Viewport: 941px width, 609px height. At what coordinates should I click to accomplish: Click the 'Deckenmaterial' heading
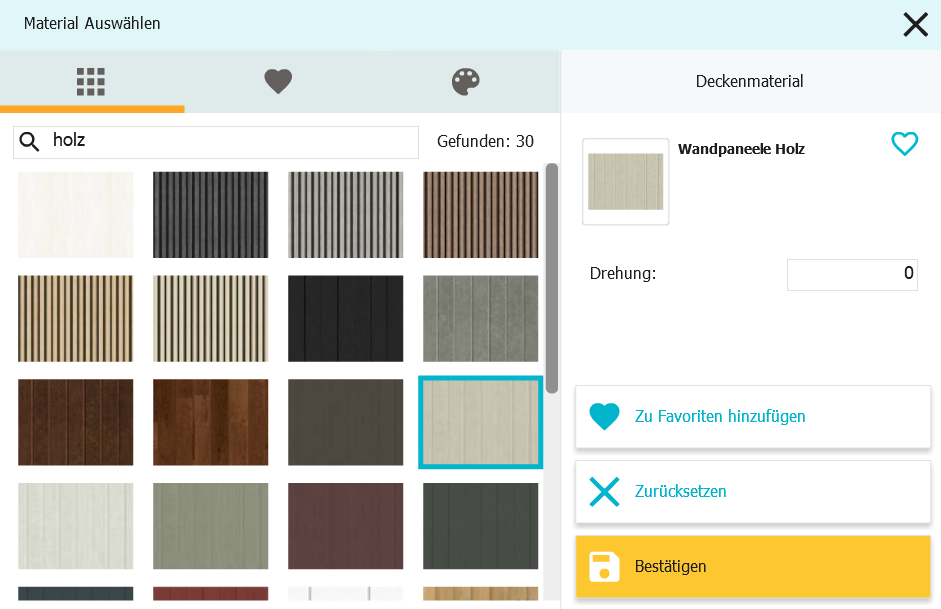pos(749,82)
